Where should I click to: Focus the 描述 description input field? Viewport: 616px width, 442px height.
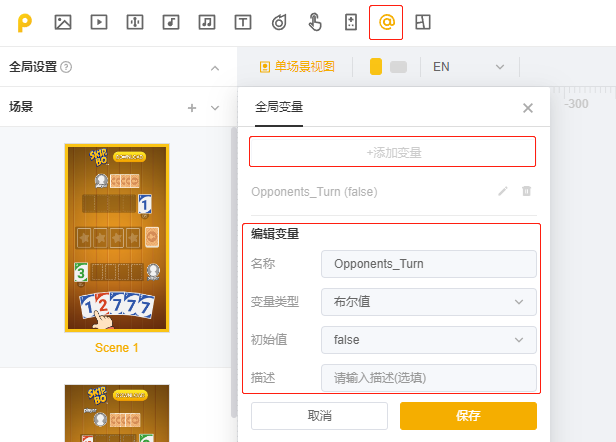point(429,378)
